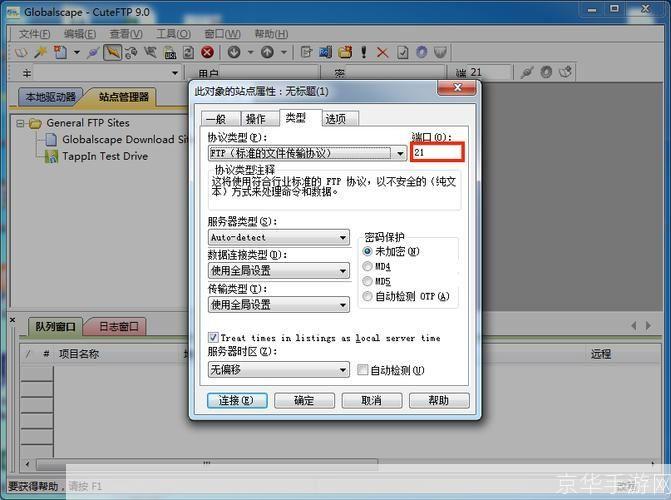This screenshot has width=671, height=500.
Task: Open 协议类型 protocol dropdown
Action: point(307,153)
